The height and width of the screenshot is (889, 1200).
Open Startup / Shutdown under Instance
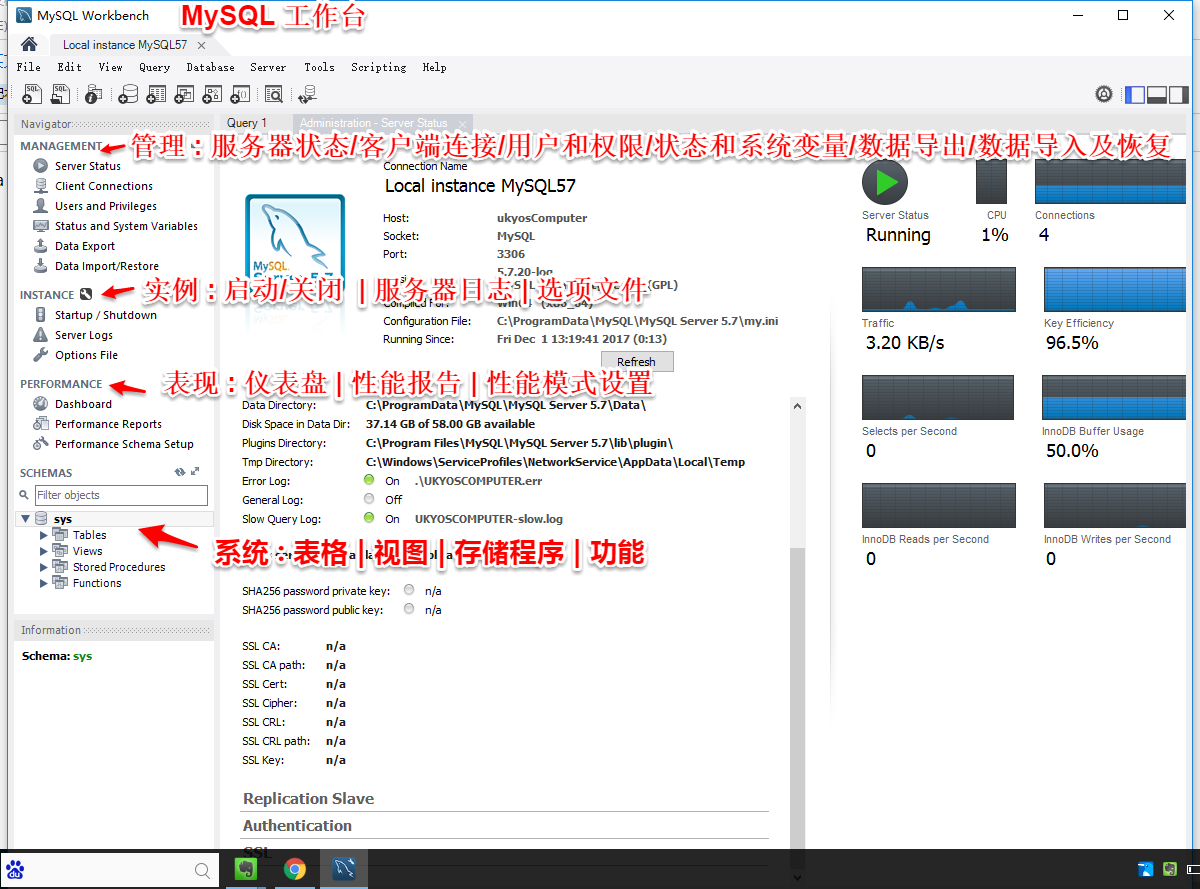105,315
